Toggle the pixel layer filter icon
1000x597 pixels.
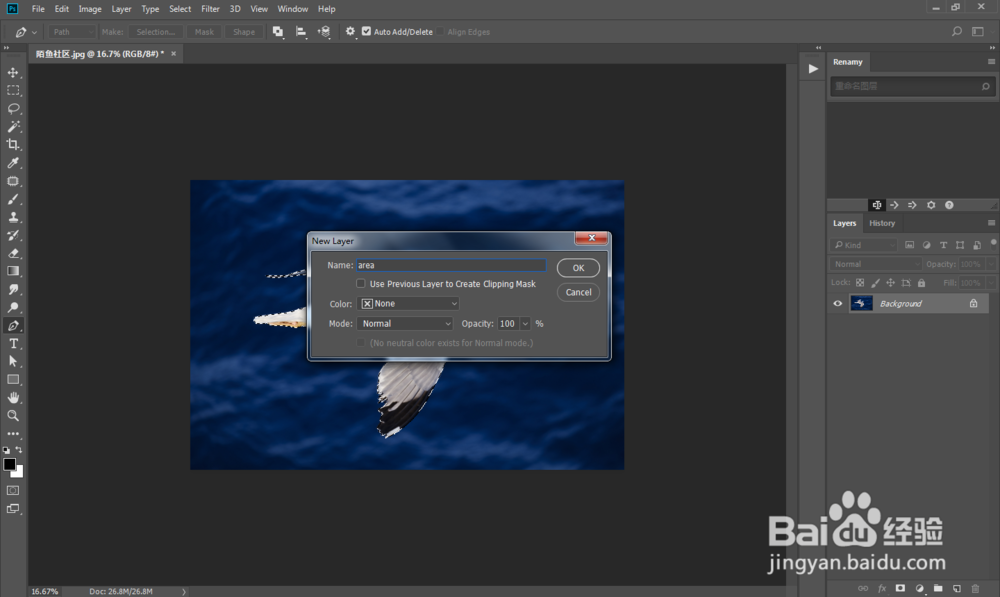pos(909,245)
